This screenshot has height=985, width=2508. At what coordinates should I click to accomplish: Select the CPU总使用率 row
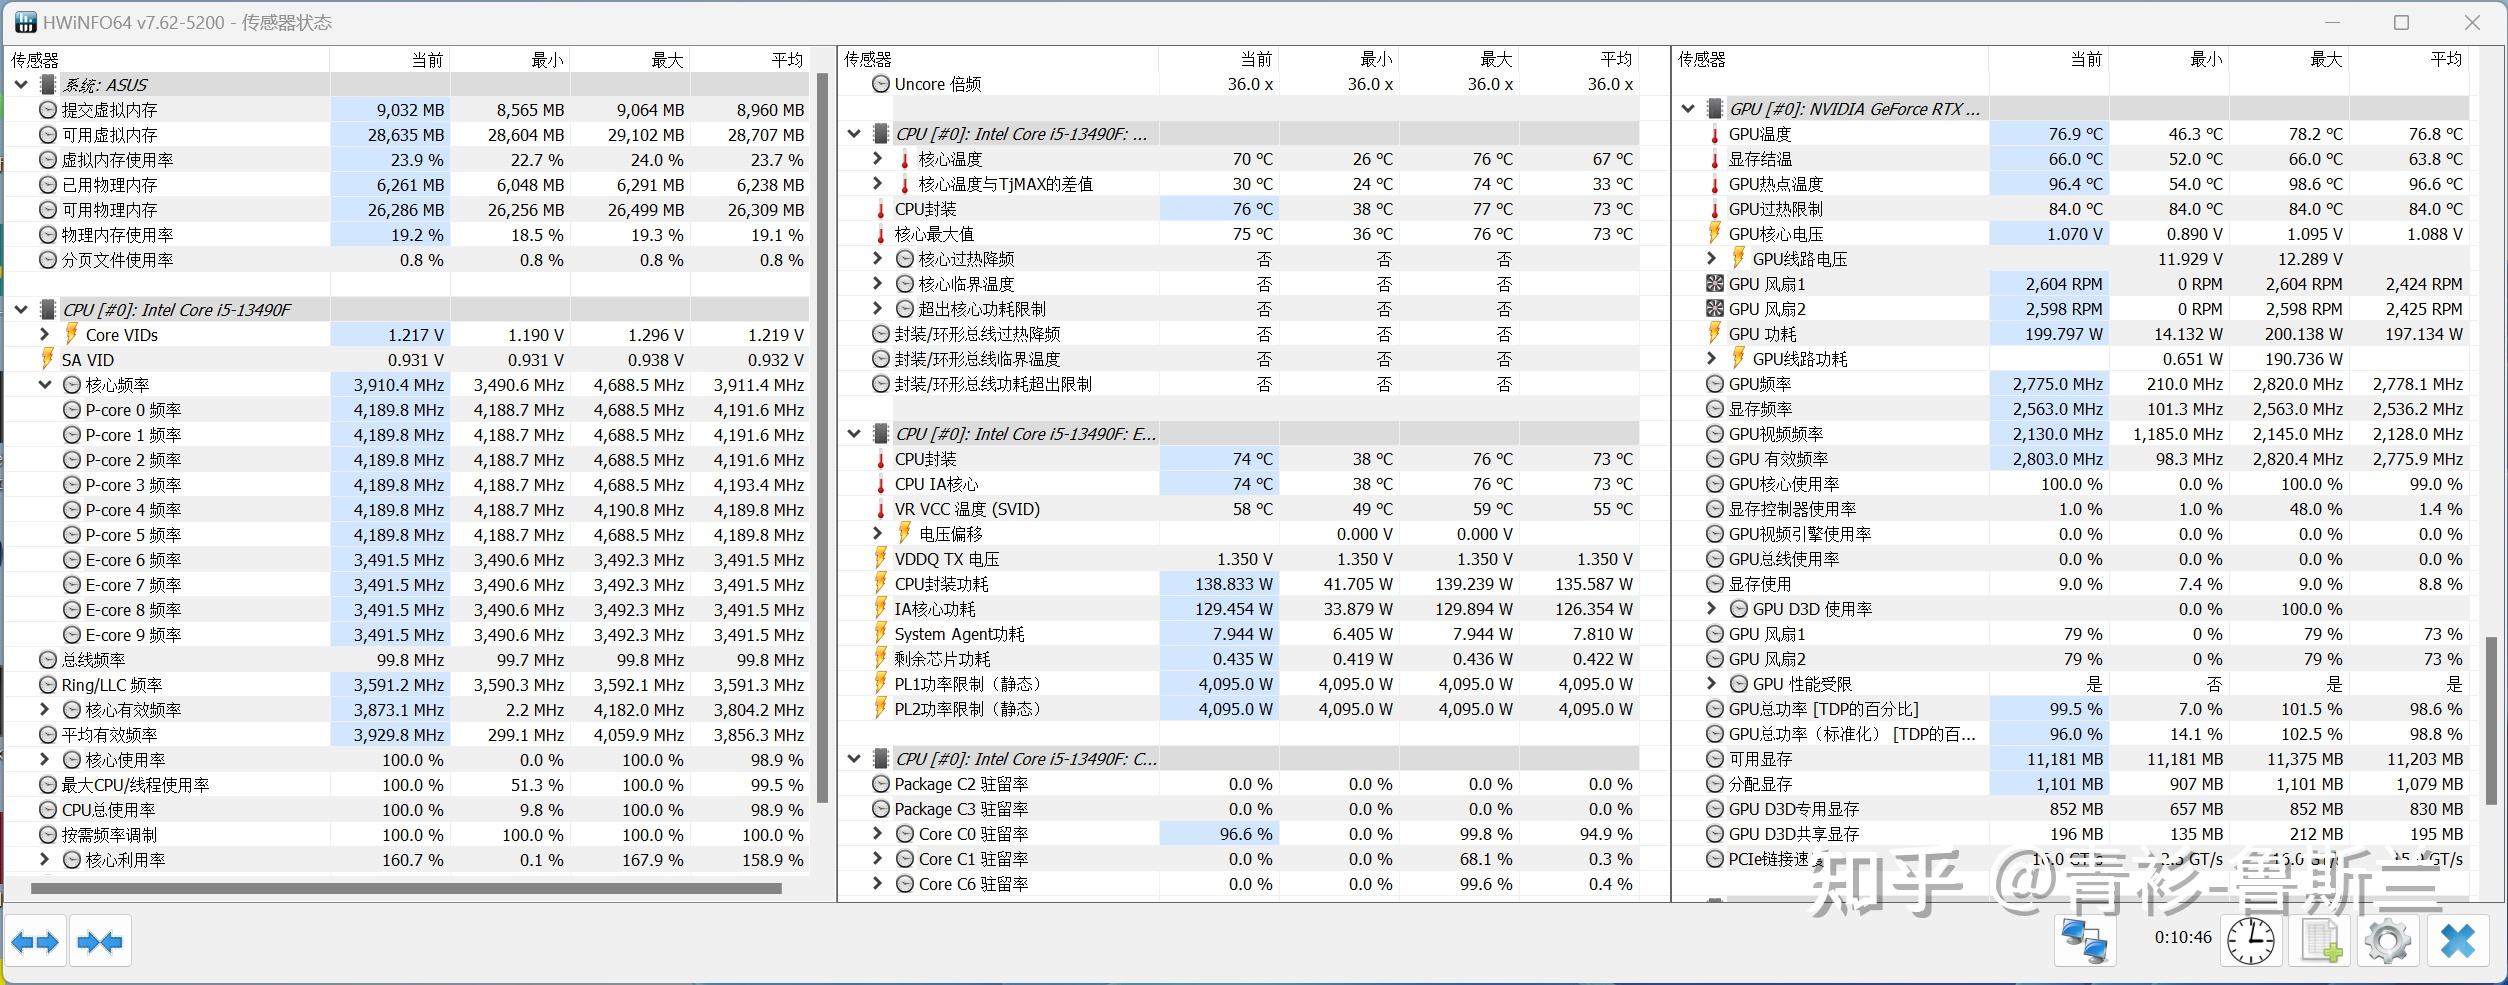(407, 810)
